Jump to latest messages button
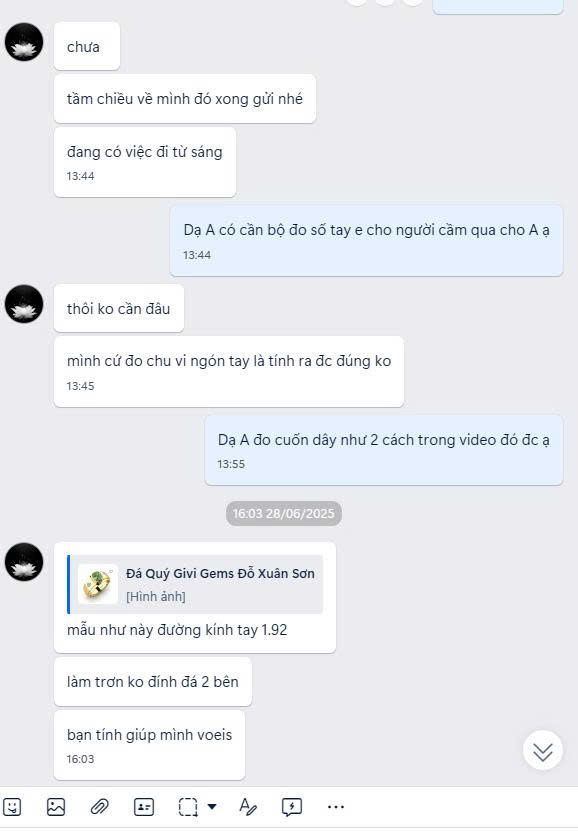This screenshot has width=578, height=836. pos(543,751)
